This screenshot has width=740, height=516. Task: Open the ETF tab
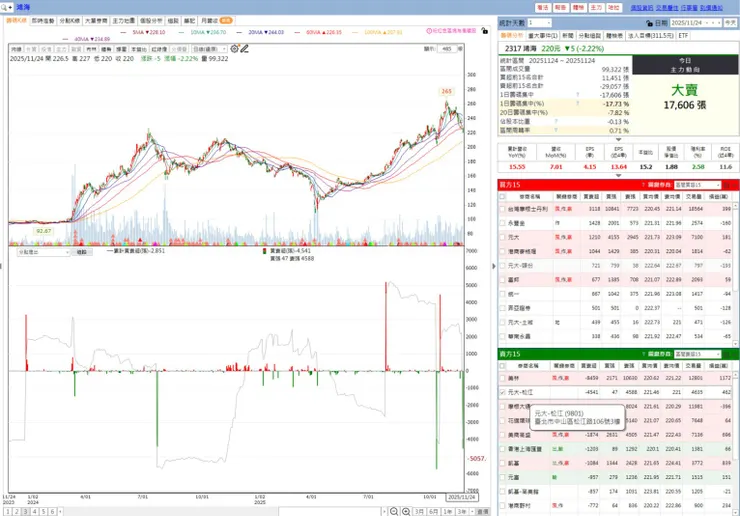pyautogui.click(x=683, y=35)
